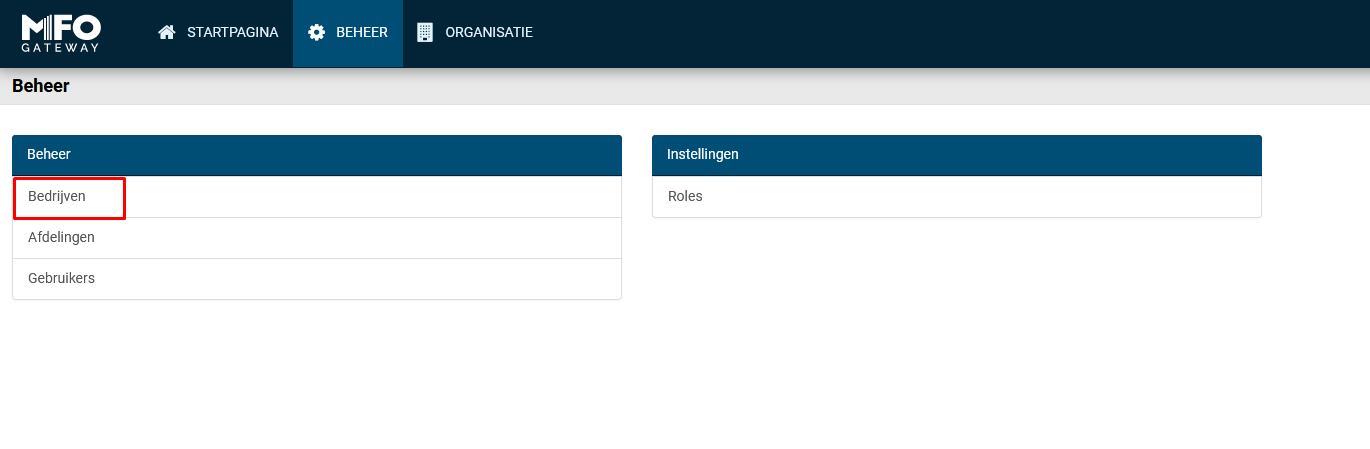
Task: Click the GATEWAY text under the MFO logo
Action: [x=60, y=47]
